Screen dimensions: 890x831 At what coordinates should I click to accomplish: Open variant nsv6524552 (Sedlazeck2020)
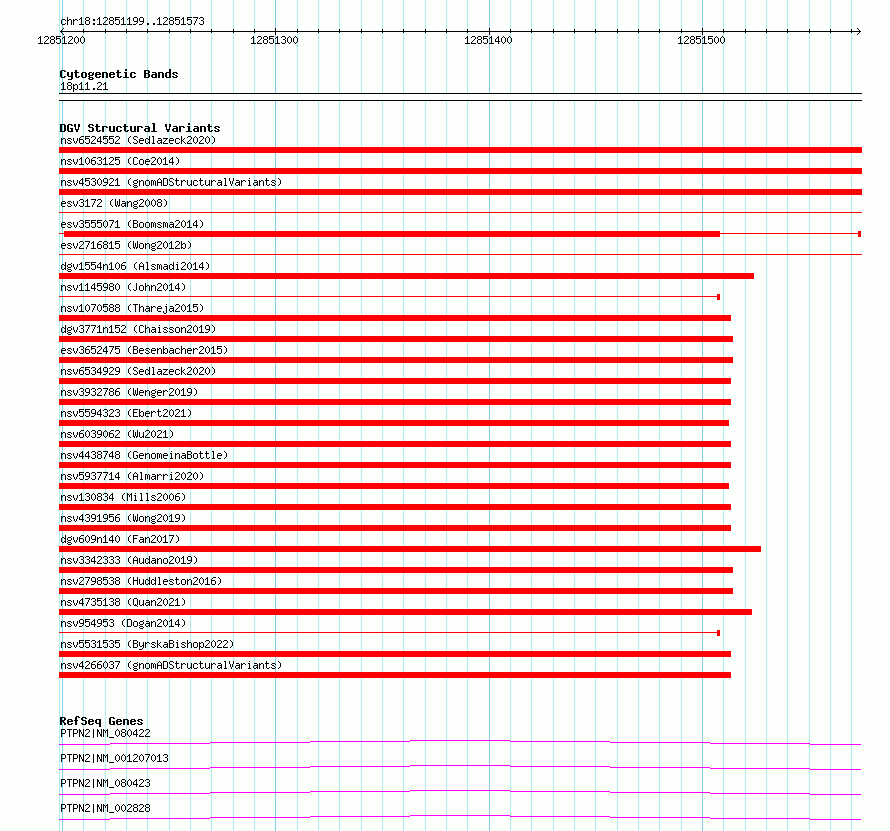[138, 140]
